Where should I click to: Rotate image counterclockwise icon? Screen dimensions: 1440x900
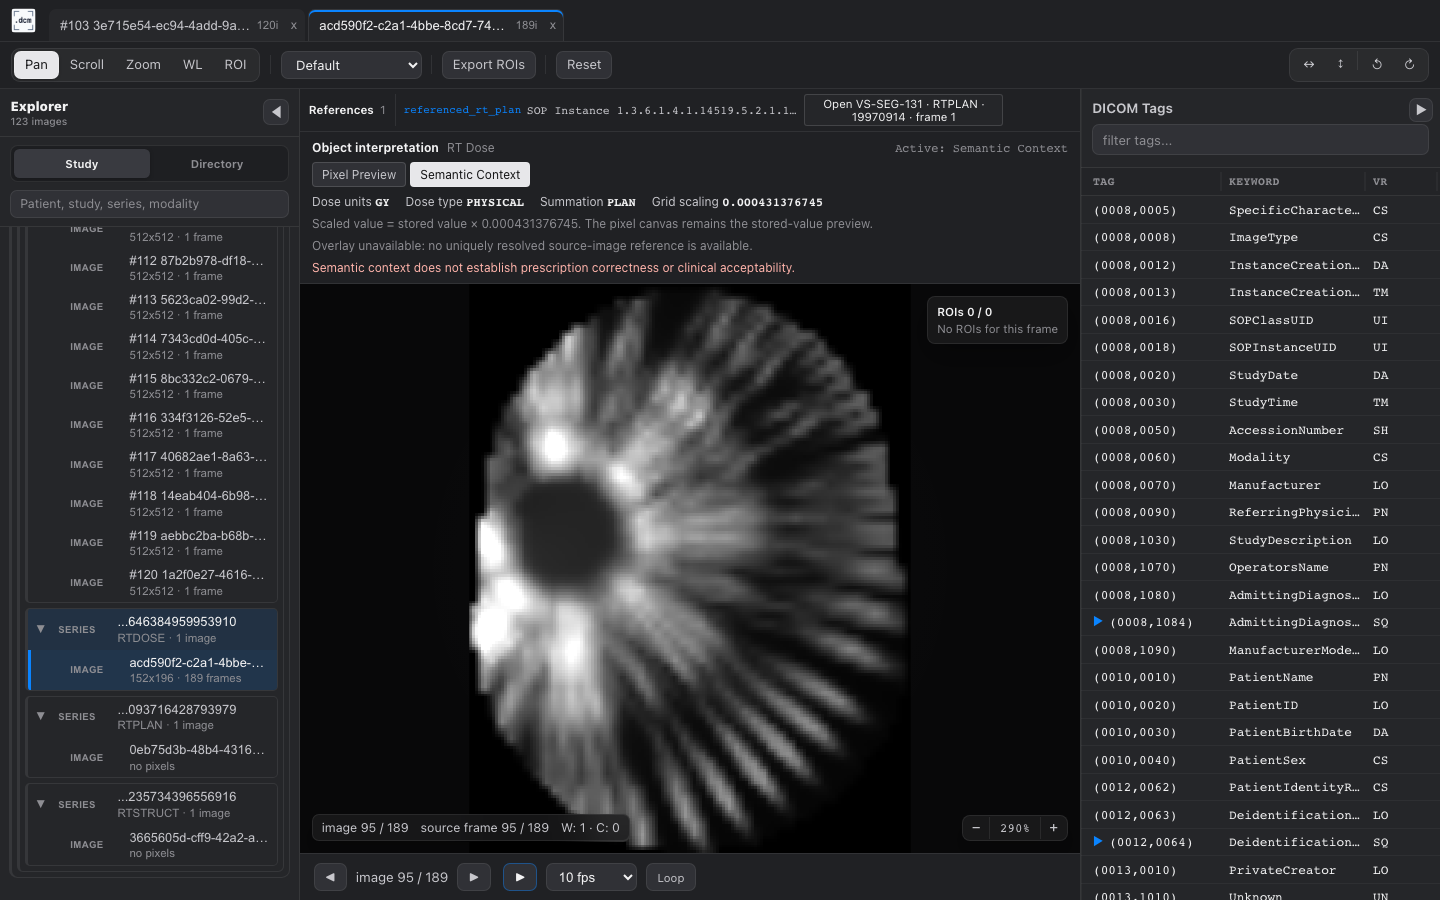click(x=1377, y=65)
